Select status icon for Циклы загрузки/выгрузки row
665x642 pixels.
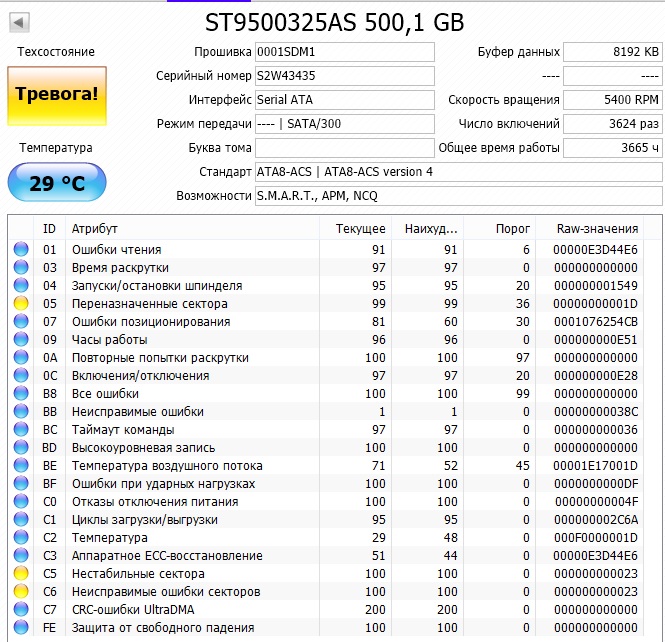pyautogui.click(x=21, y=519)
